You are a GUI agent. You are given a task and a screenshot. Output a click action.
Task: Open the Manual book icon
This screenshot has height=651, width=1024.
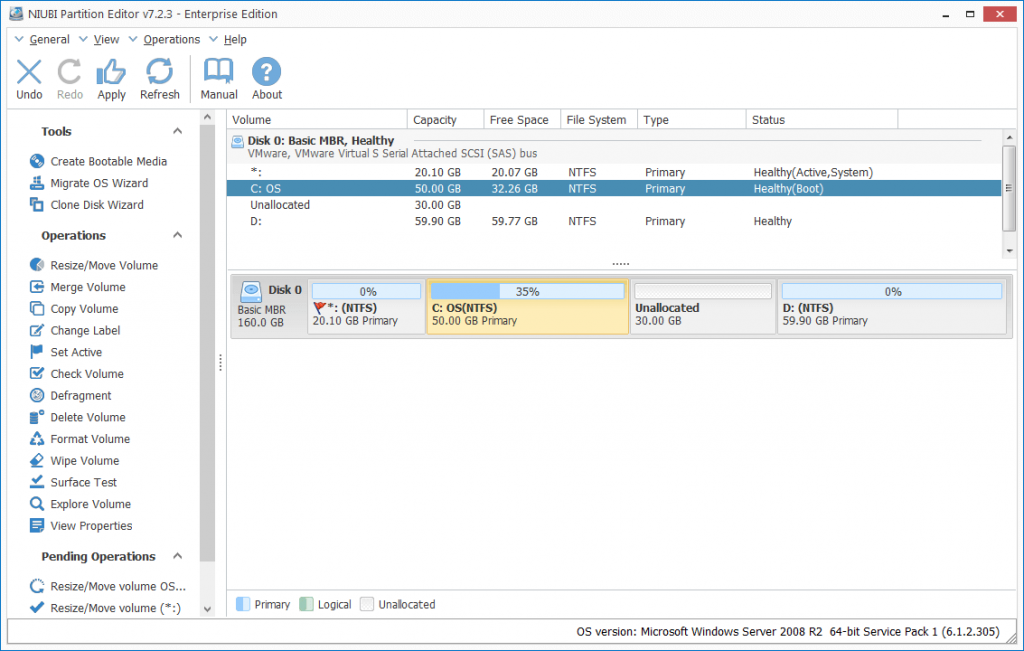218,72
